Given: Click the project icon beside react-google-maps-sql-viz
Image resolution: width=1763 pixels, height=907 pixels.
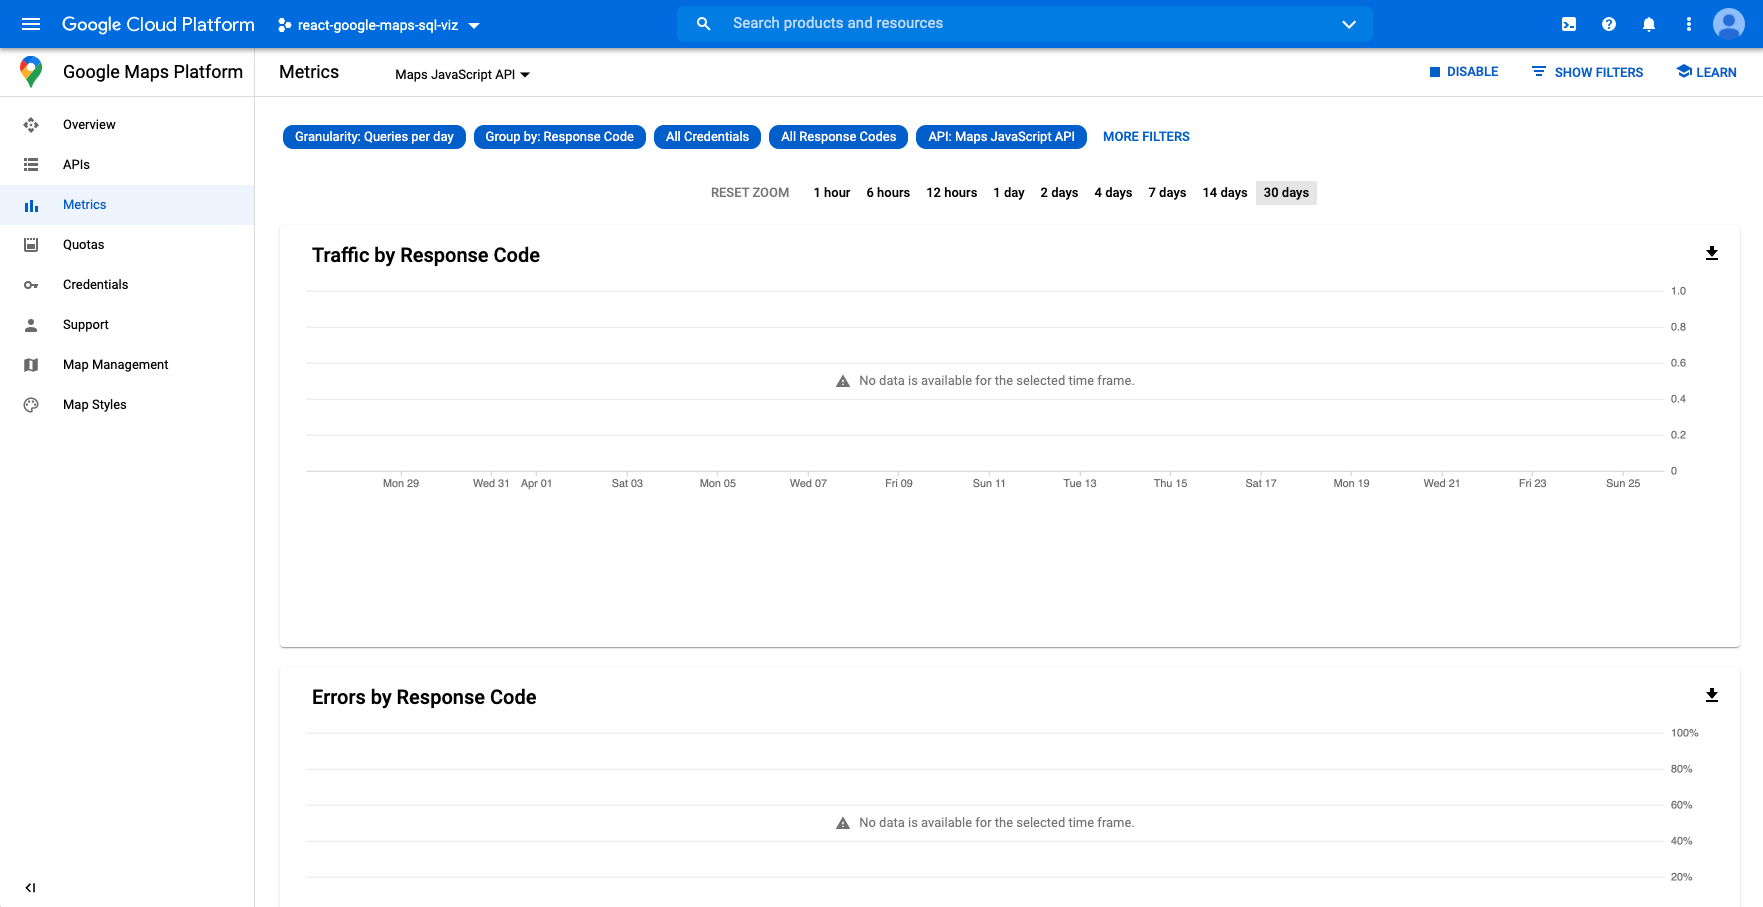Looking at the screenshot, I should pos(285,25).
